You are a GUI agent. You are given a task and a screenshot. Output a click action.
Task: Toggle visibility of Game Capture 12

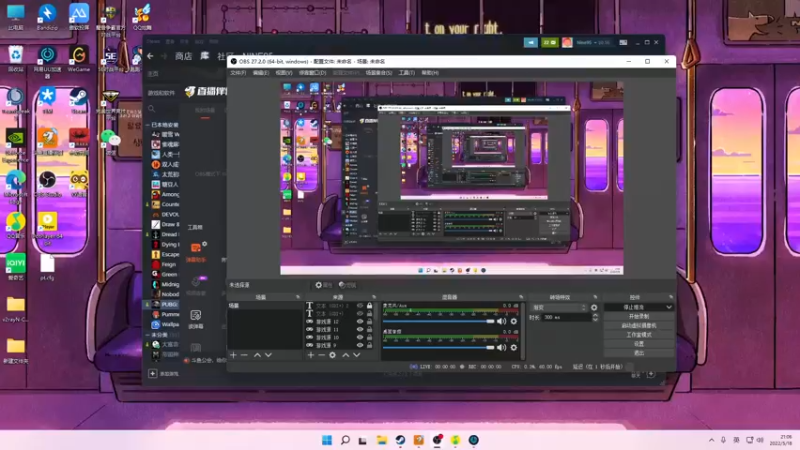tap(360, 322)
